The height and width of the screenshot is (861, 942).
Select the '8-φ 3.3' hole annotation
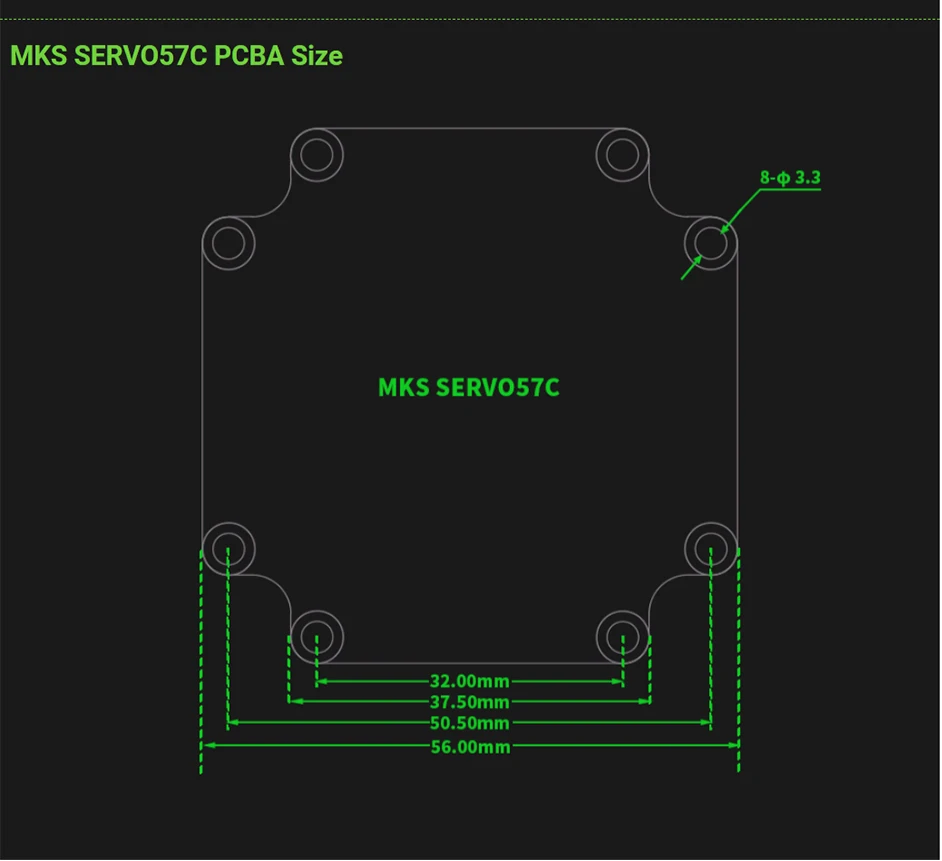[790, 178]
